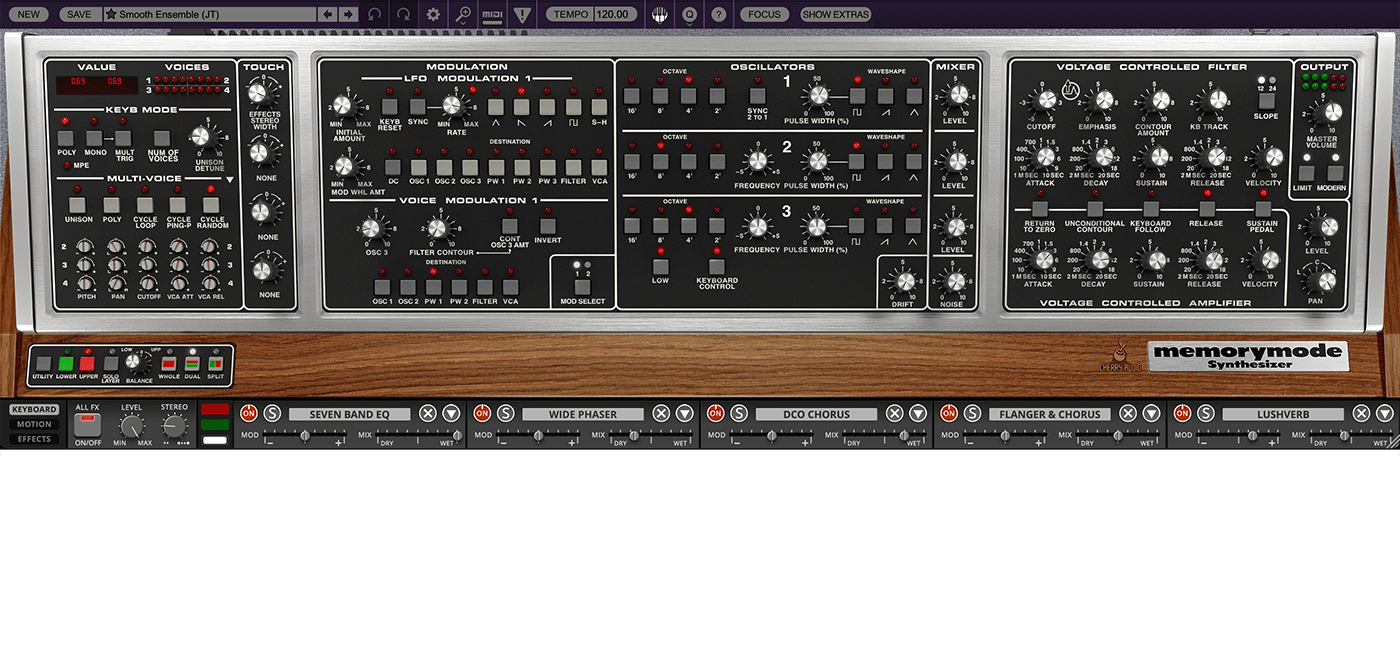Screen dimensions: 1400x669
Task: Open the QWERTY keyboard Q icon
Action: (689, 14)
